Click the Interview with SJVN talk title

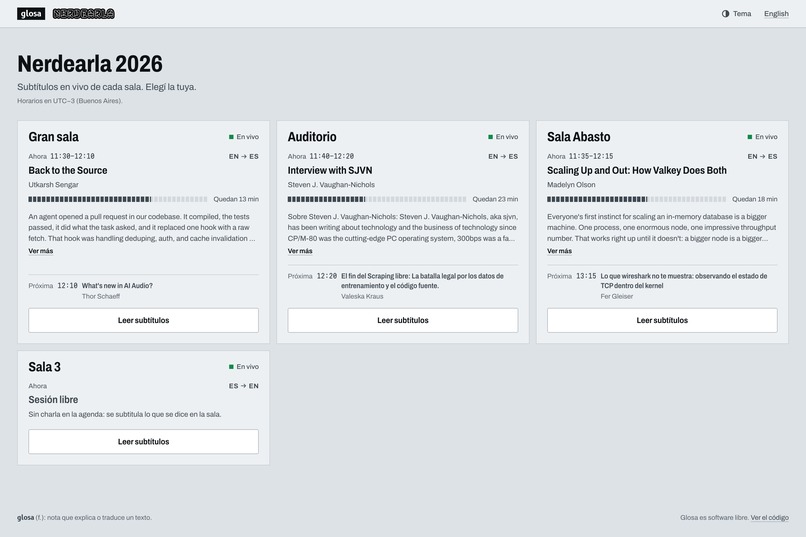(330, 170)
